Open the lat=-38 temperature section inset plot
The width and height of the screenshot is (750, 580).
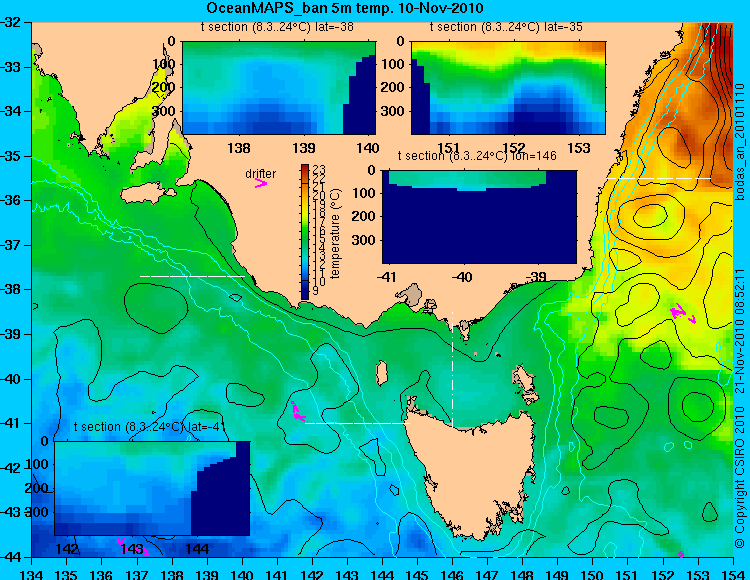point(279,88)
